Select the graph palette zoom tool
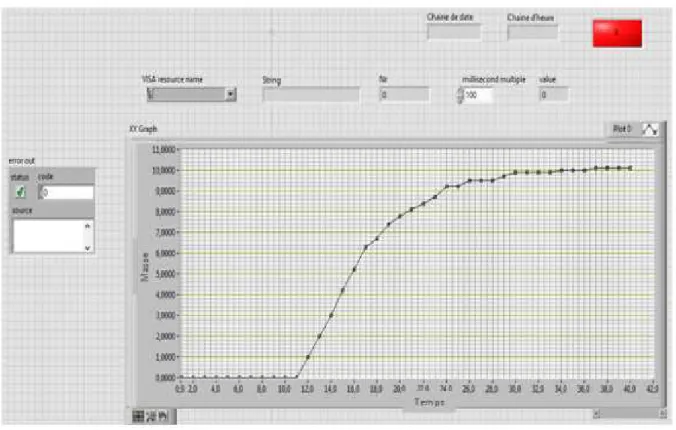Screen dimensions: 676x430 pyautogui.click(x=151, y=416)
